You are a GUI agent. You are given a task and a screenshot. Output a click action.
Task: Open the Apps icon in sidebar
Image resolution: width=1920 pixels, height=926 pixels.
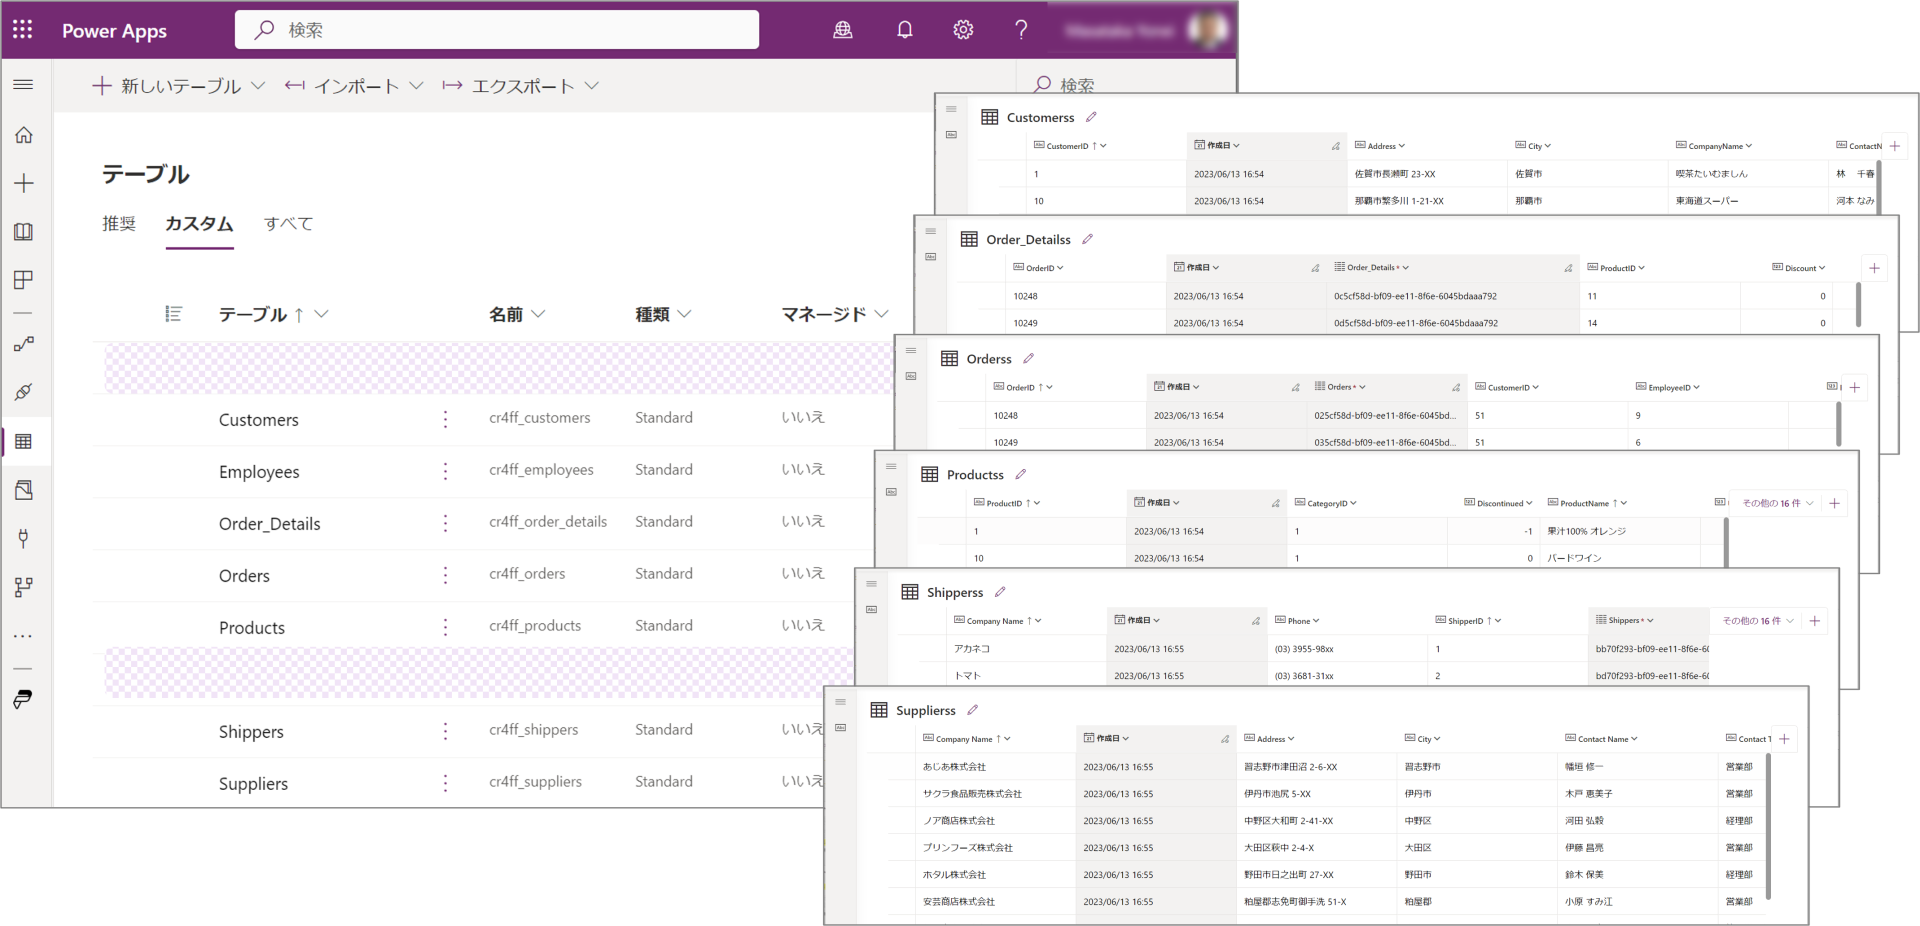coord(24,280)
